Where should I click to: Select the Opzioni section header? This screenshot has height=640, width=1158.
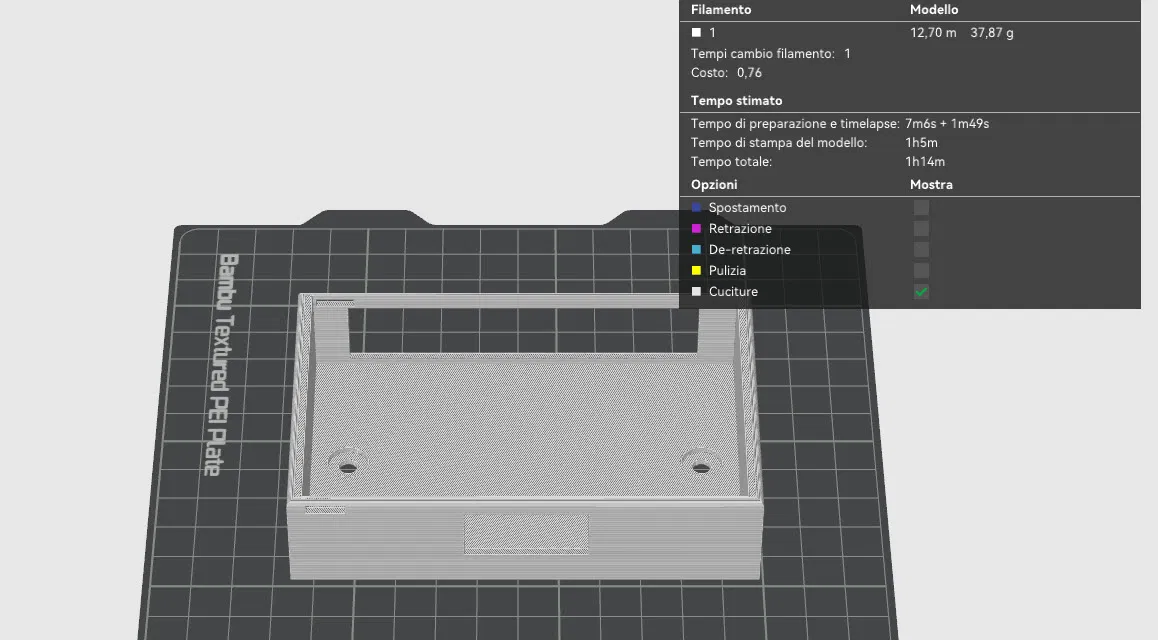[x=713, y=185]
